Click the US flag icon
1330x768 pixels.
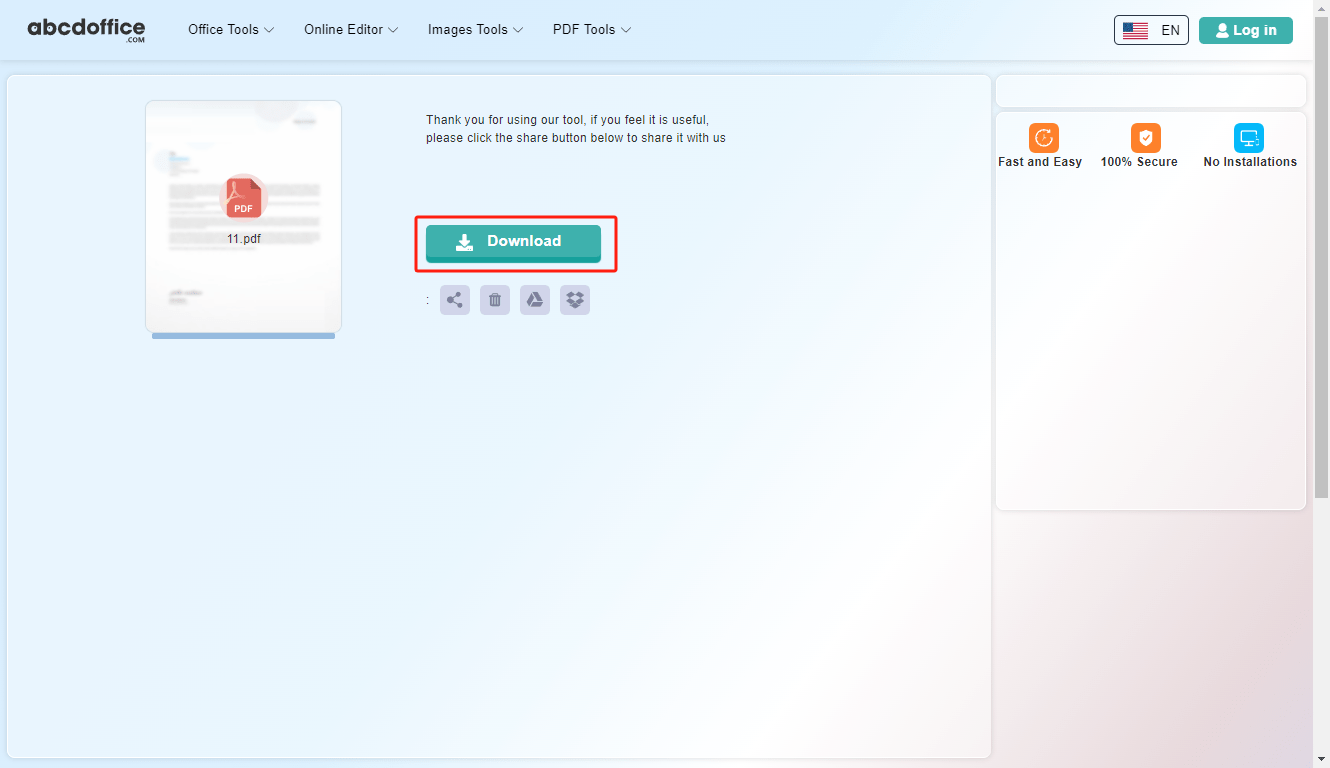(x=1135, y=31)
